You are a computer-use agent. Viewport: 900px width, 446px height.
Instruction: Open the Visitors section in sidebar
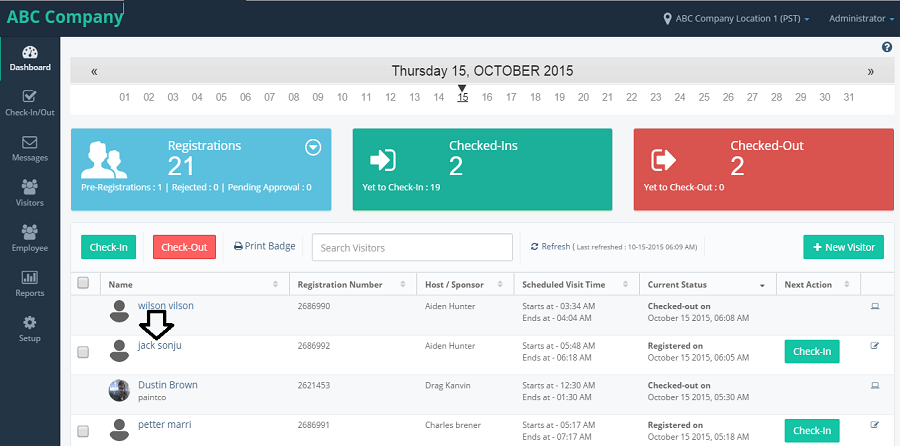30,194
